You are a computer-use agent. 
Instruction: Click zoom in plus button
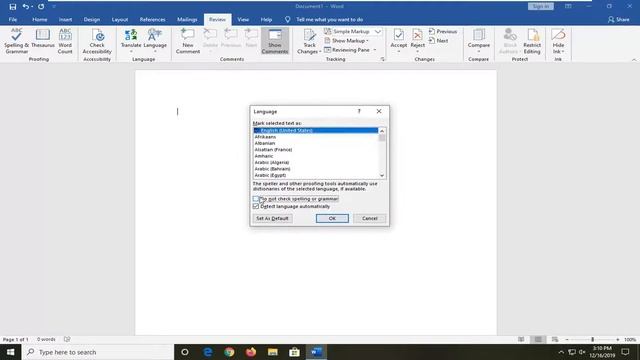[x=618, y=339]
